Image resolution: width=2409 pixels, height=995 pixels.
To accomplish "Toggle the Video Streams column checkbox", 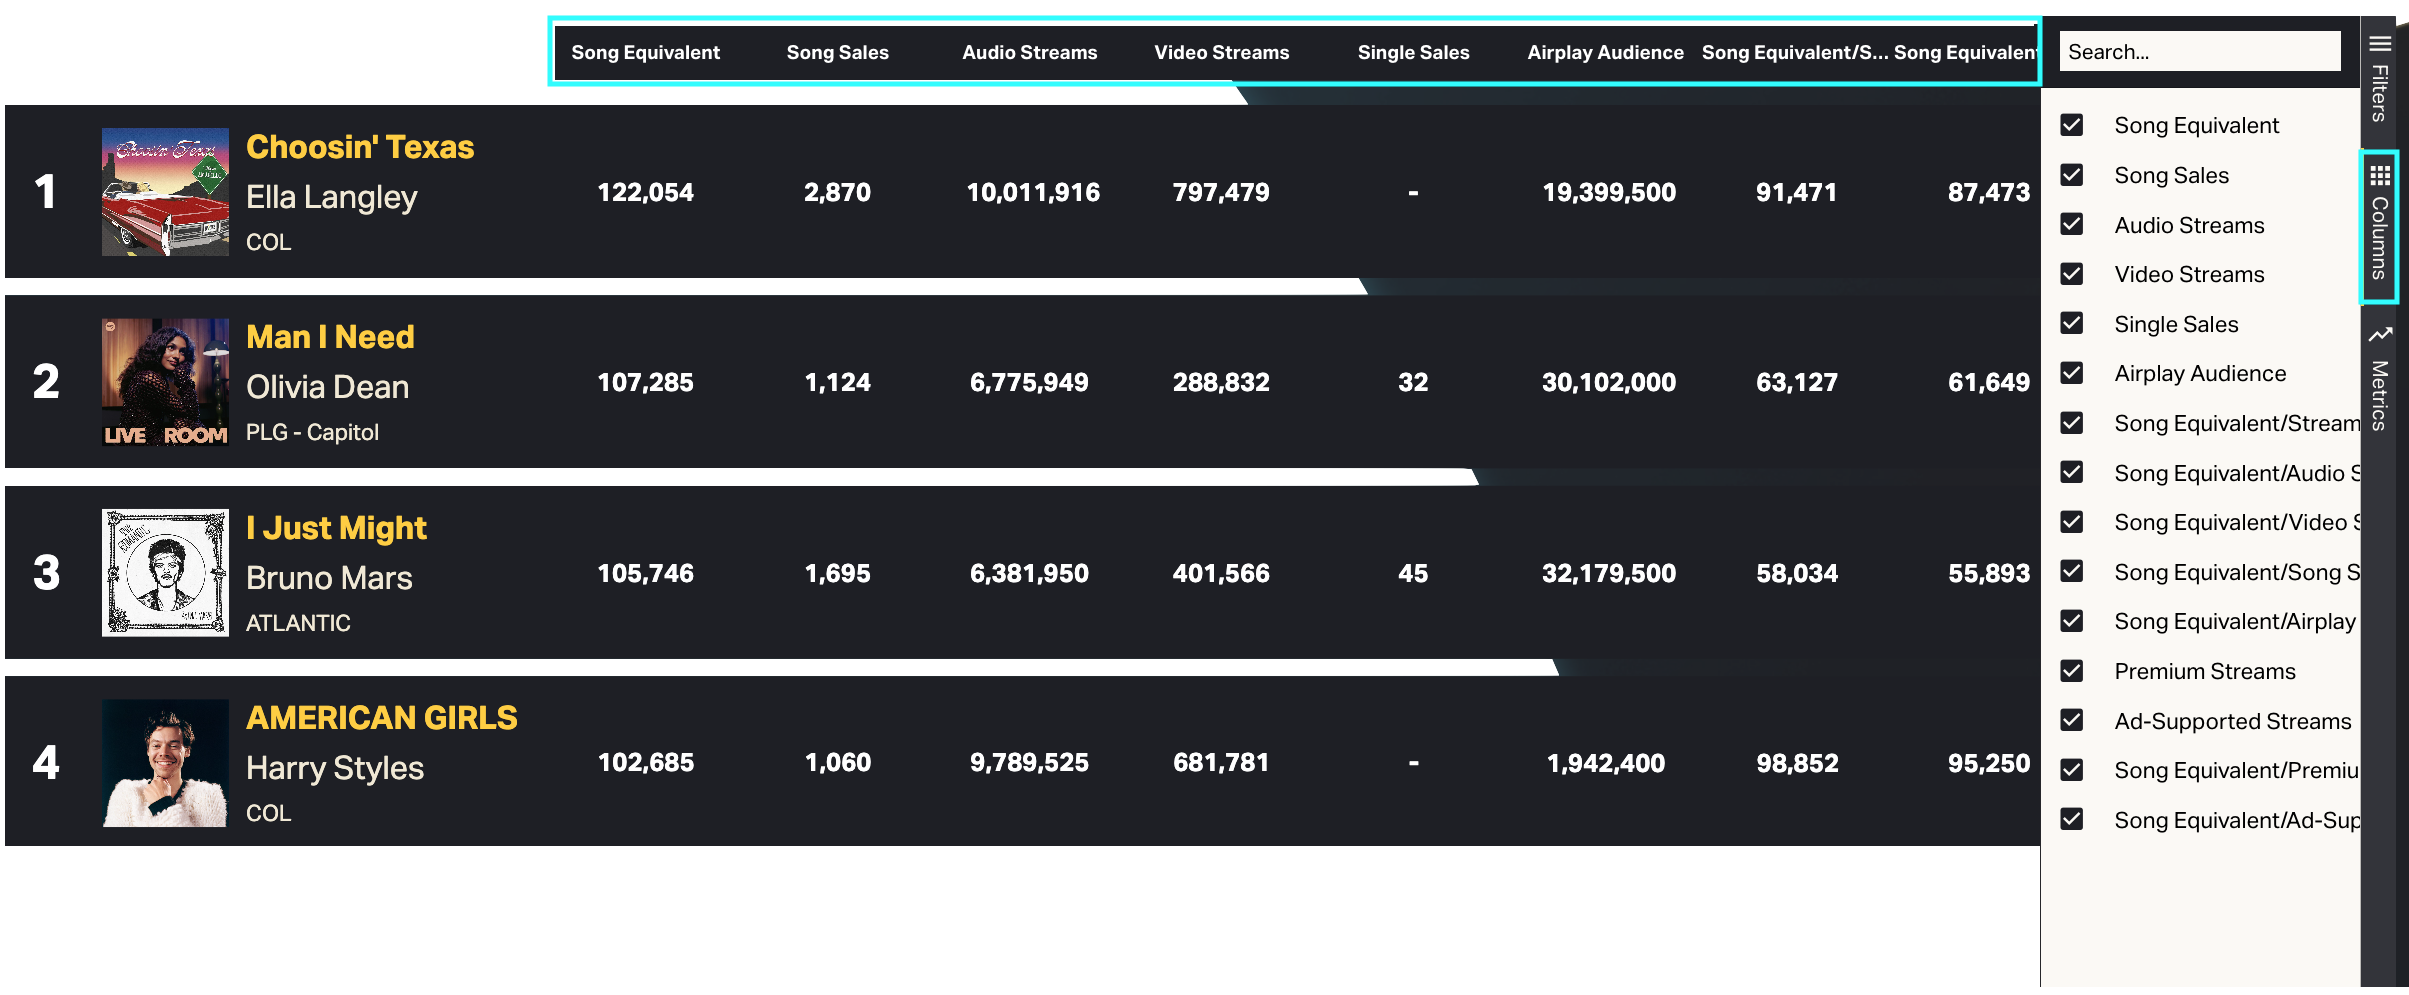I will pyautogui.click(x=2072, y=274).
